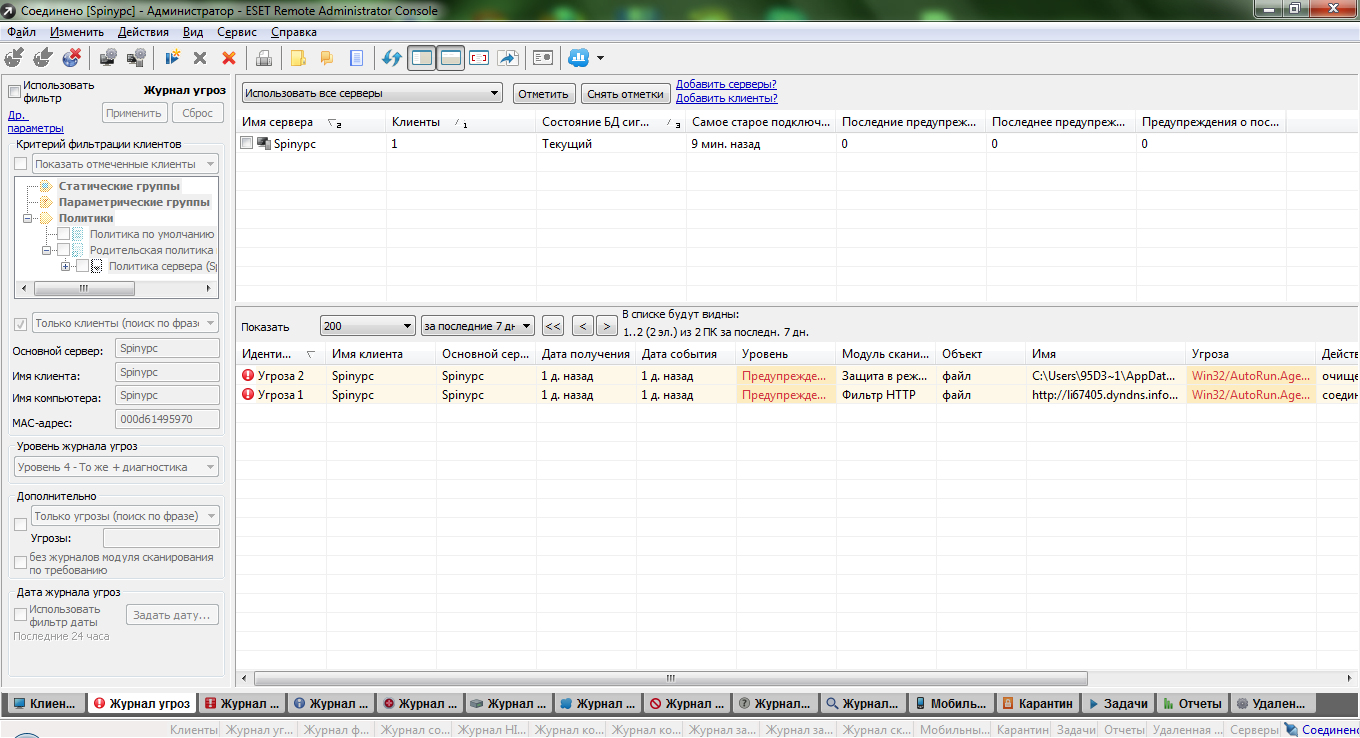1360x738 pixels.
Task: Open the Использовать все серверы dropdown
Action: point(372,94)
